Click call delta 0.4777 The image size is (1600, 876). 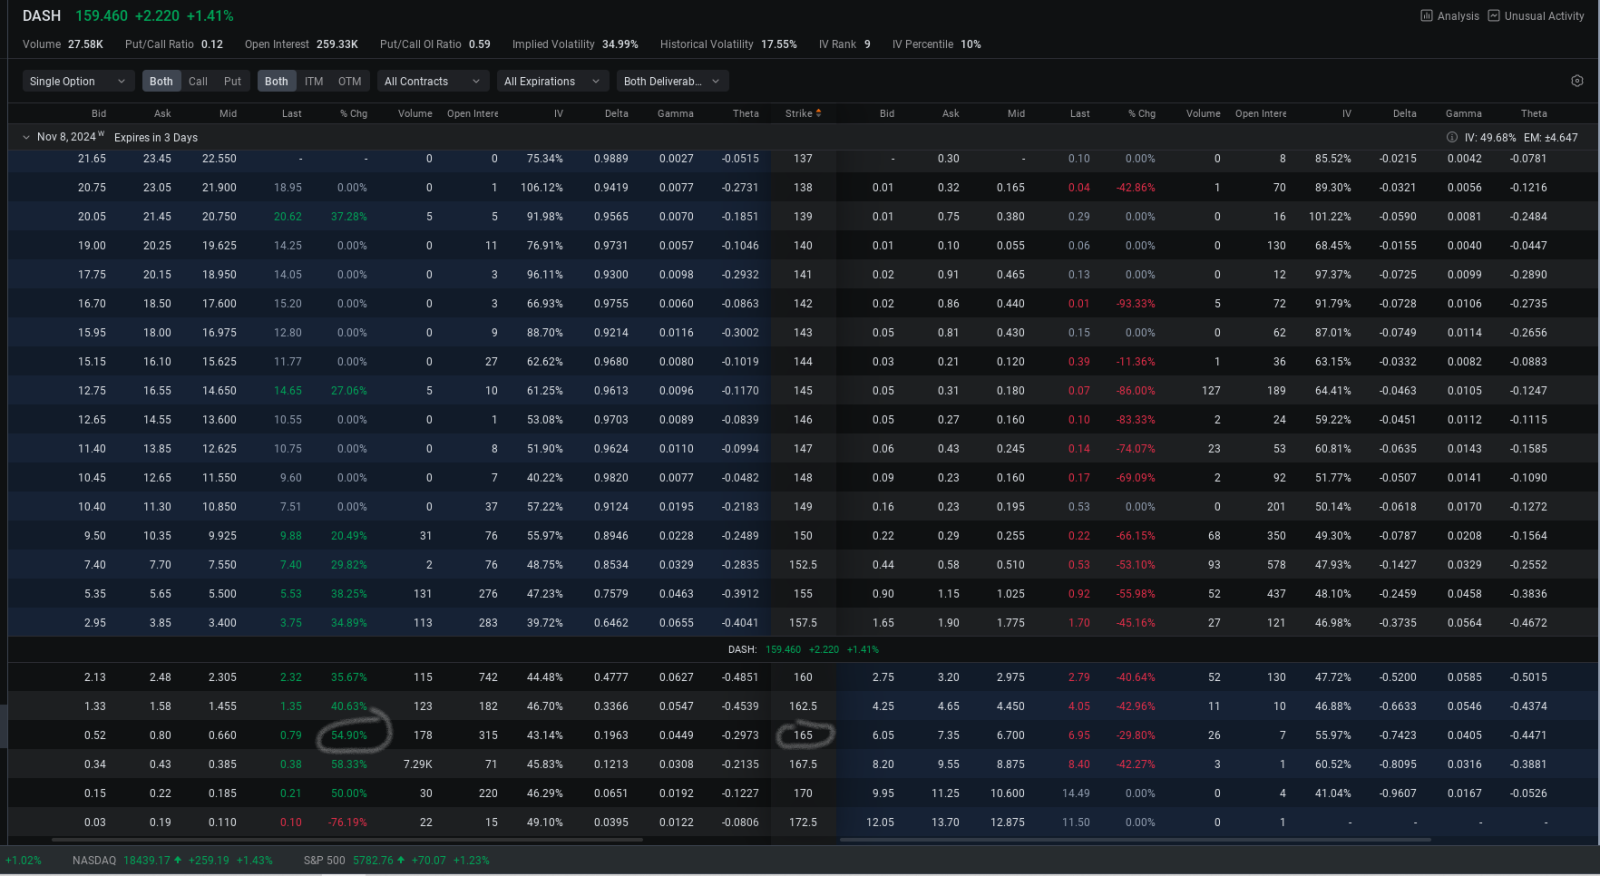[611, 677]
